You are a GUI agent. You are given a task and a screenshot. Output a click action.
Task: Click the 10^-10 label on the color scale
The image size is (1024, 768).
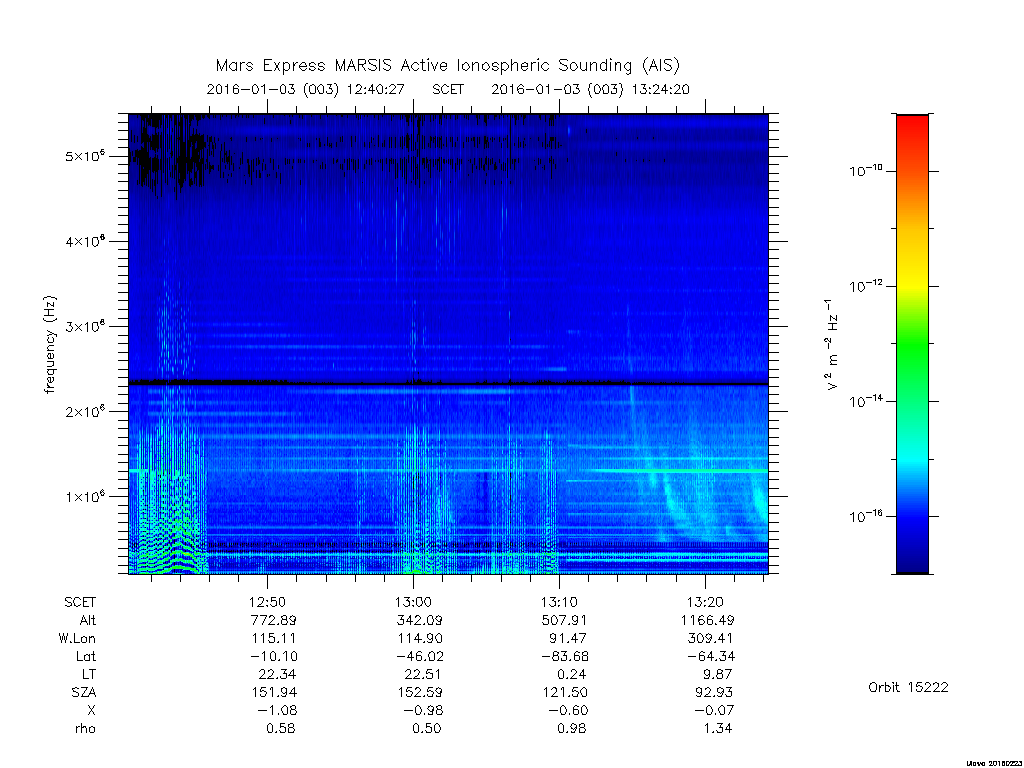click(x=866, y=171)
